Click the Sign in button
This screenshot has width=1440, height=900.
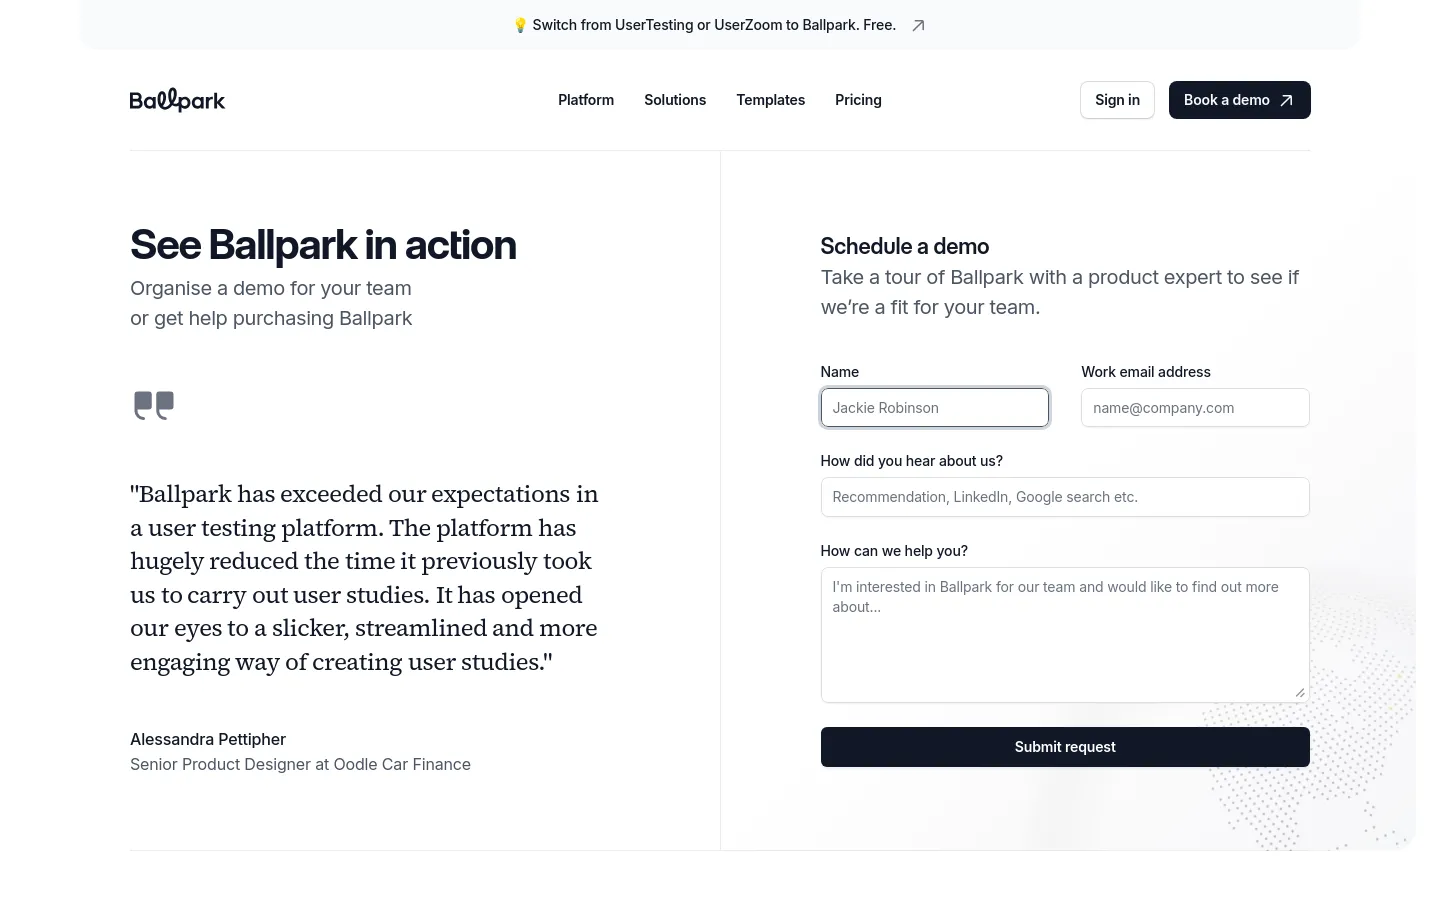point(1117,100)
